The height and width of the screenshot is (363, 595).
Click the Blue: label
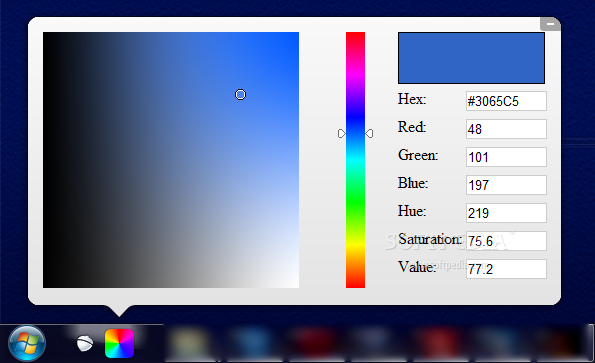tap(413, 183)
